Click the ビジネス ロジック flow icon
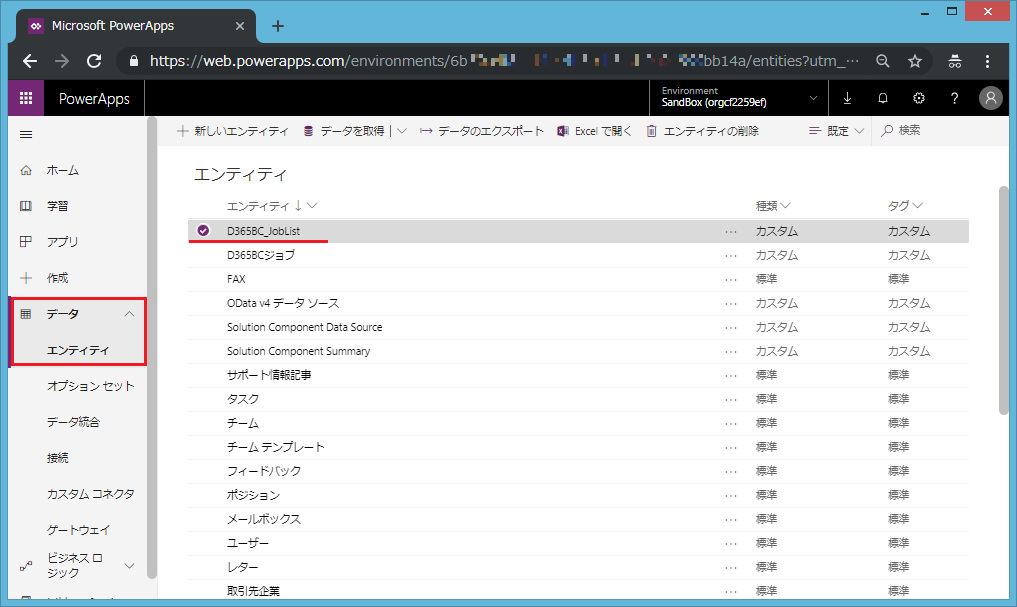Screen dimensions: 1017x607 tap(26, 565)
